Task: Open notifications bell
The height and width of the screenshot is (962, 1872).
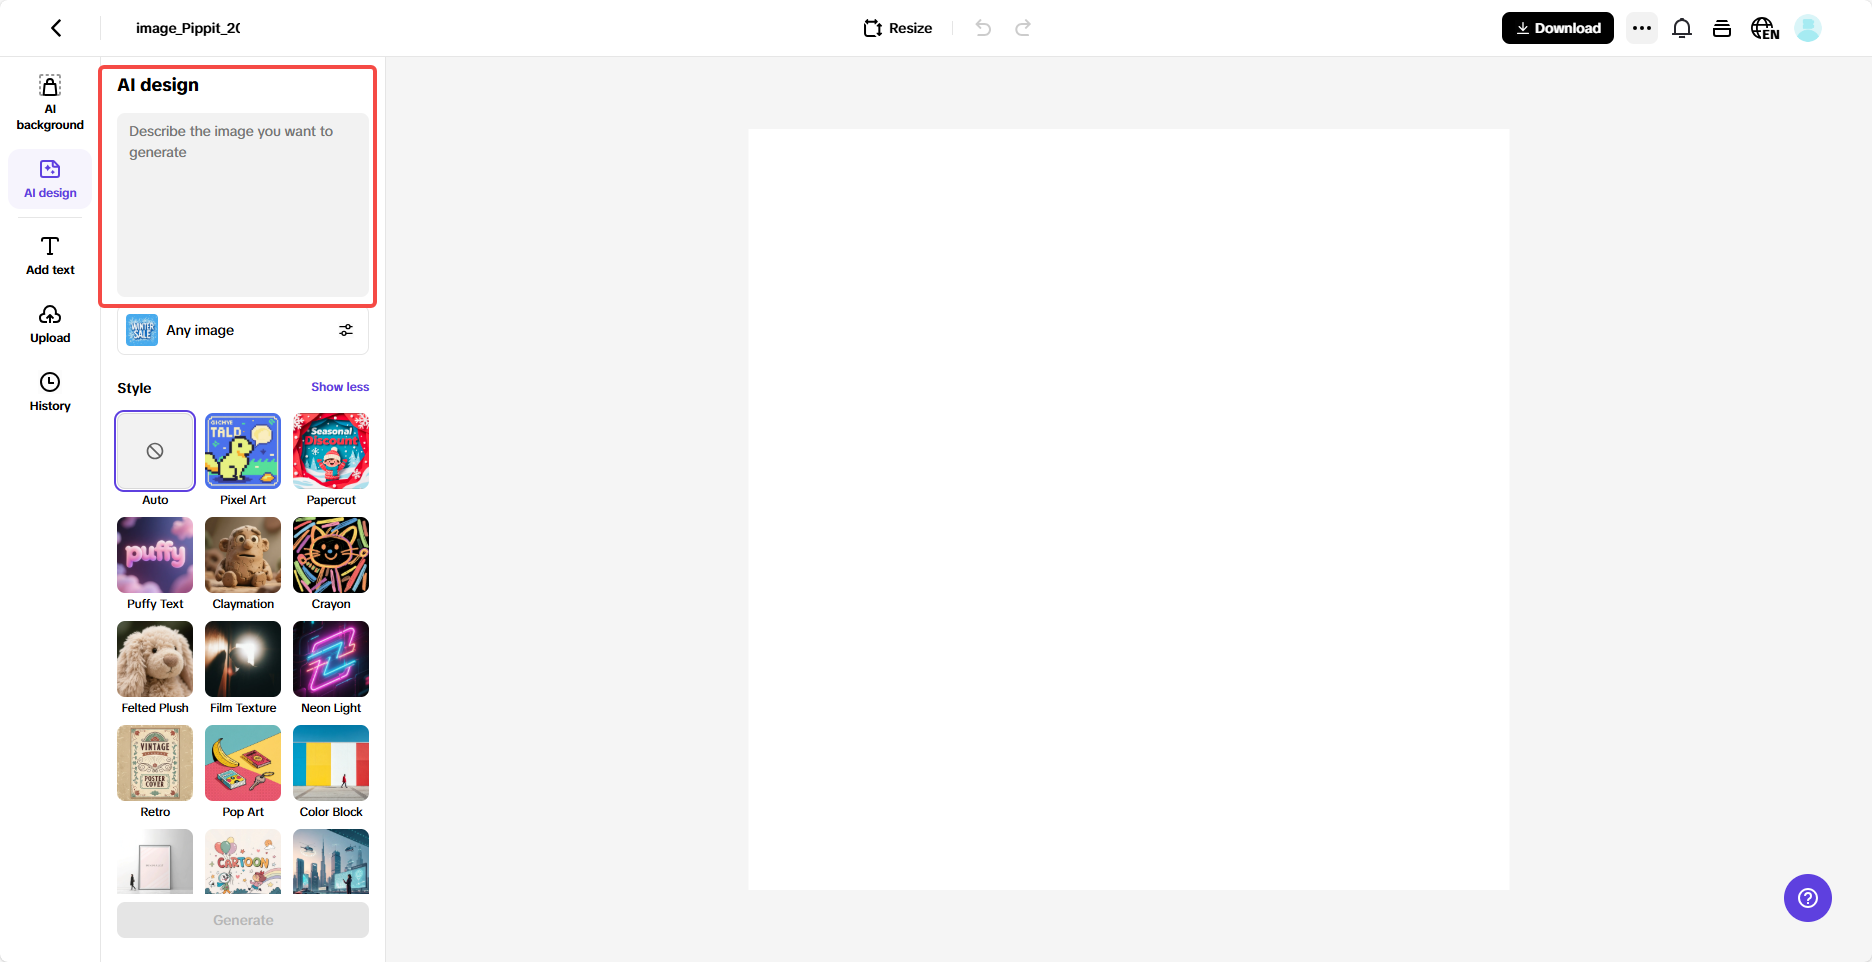Action: click(x=1681, y=28)
